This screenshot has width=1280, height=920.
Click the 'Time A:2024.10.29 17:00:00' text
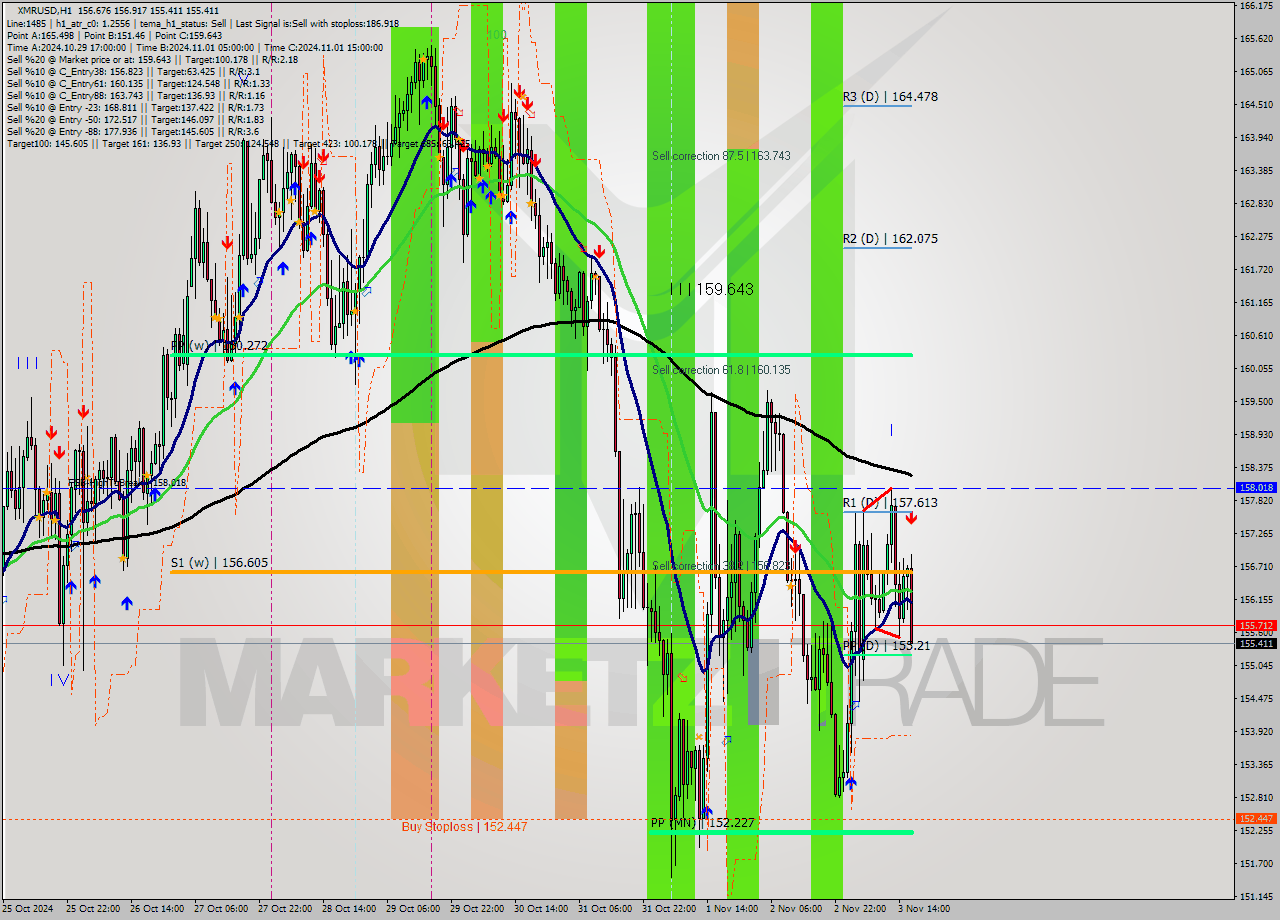click(x=66, y=47)
